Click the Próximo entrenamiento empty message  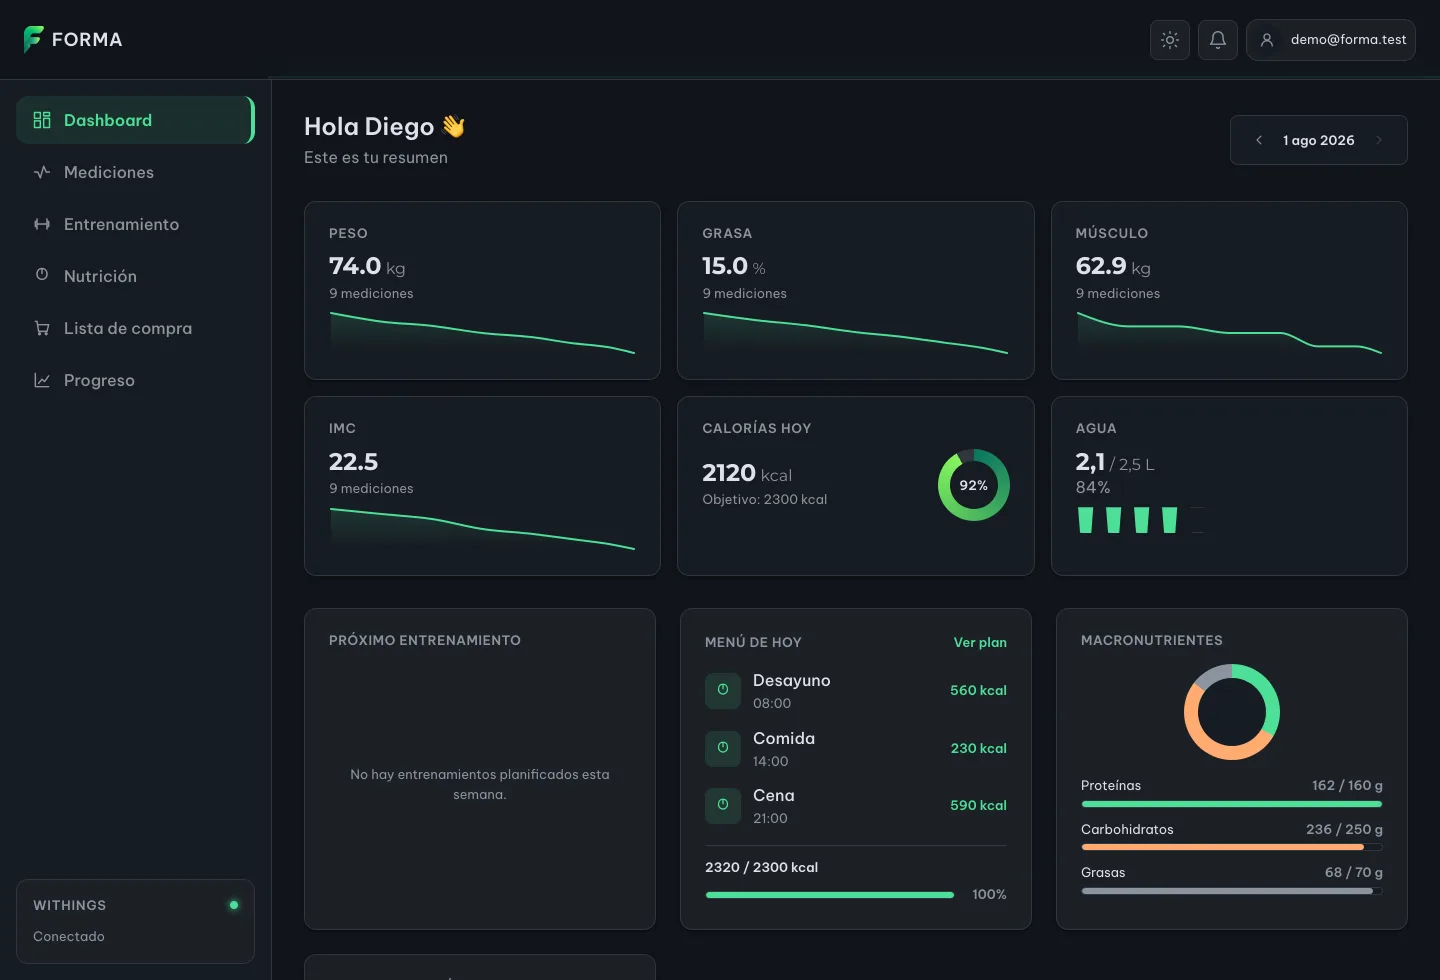click(x=480, y=784)
